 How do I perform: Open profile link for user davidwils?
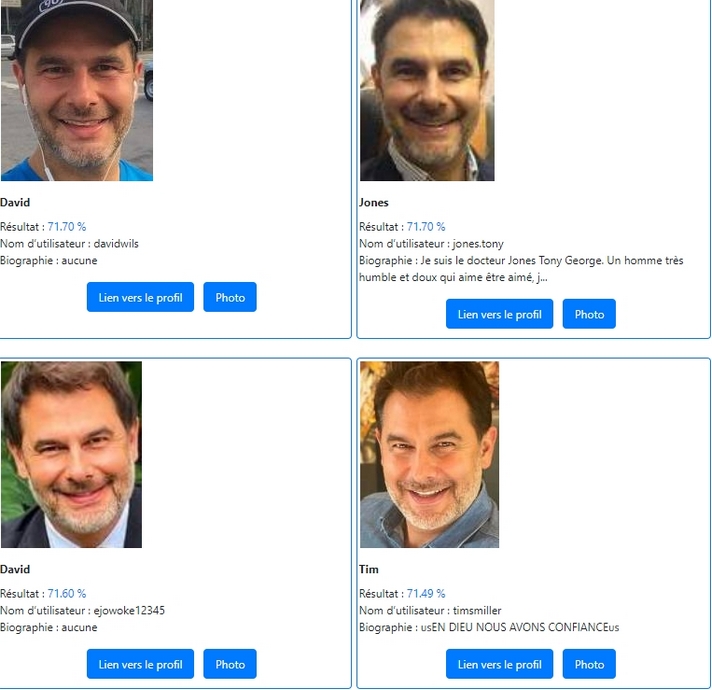[140, 297]
